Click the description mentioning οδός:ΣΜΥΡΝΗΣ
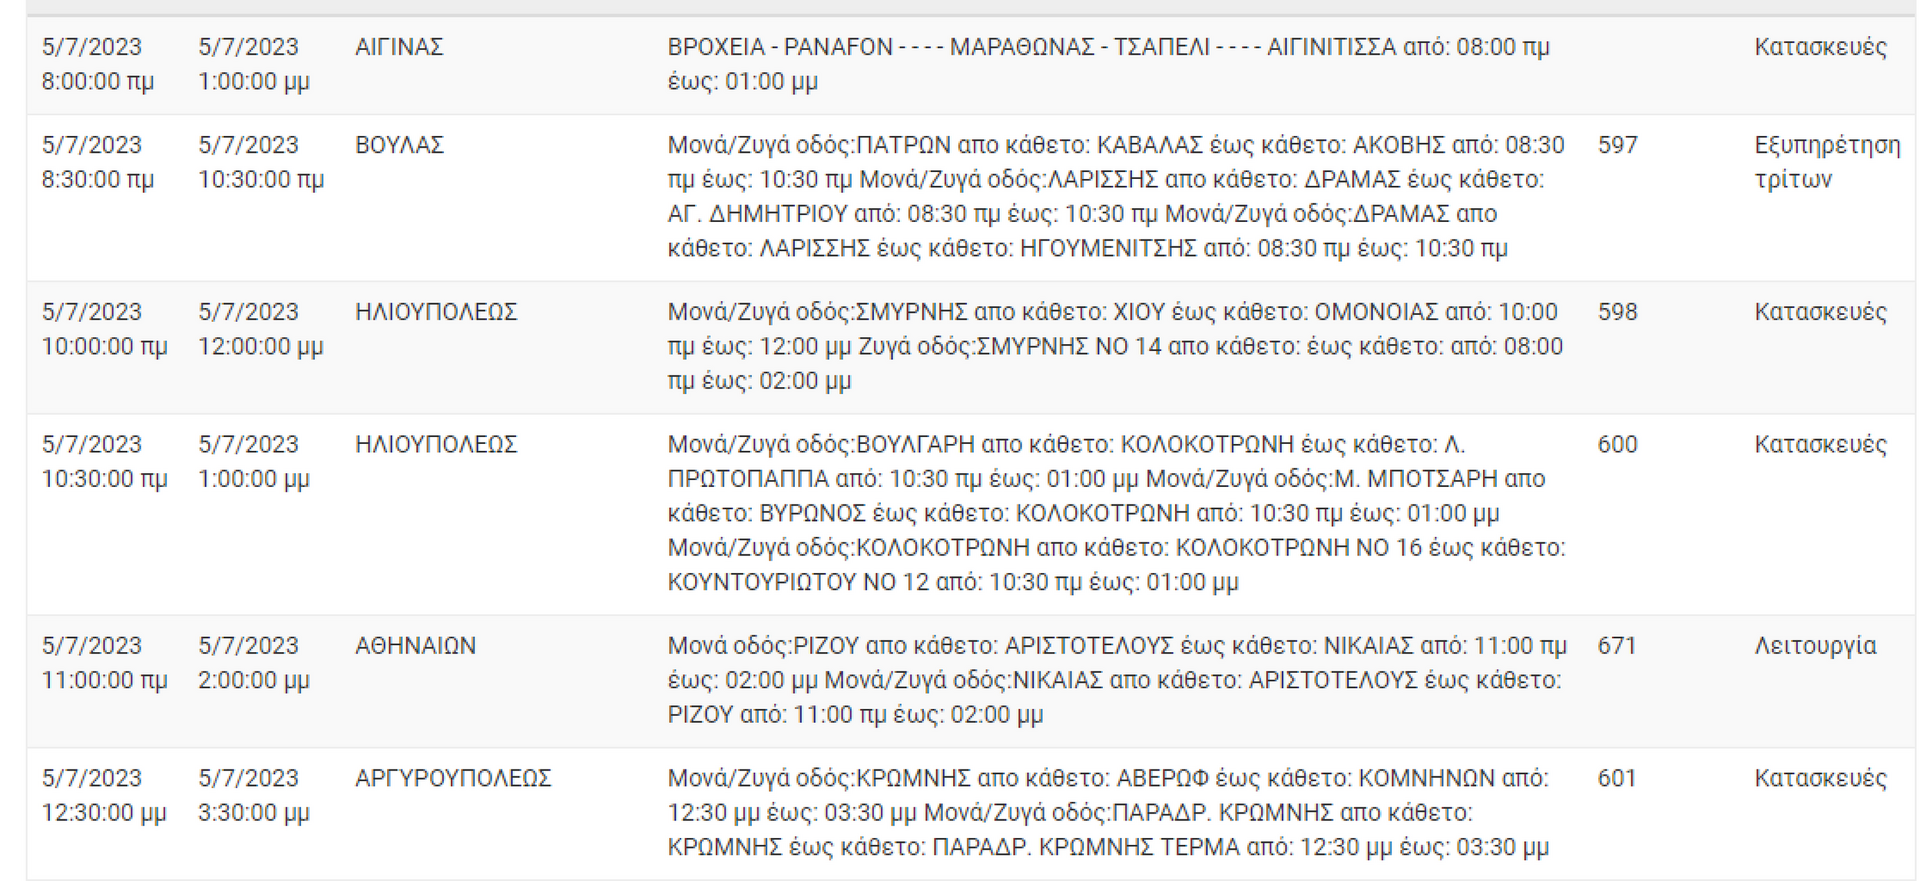 [x=1114, y=346]
